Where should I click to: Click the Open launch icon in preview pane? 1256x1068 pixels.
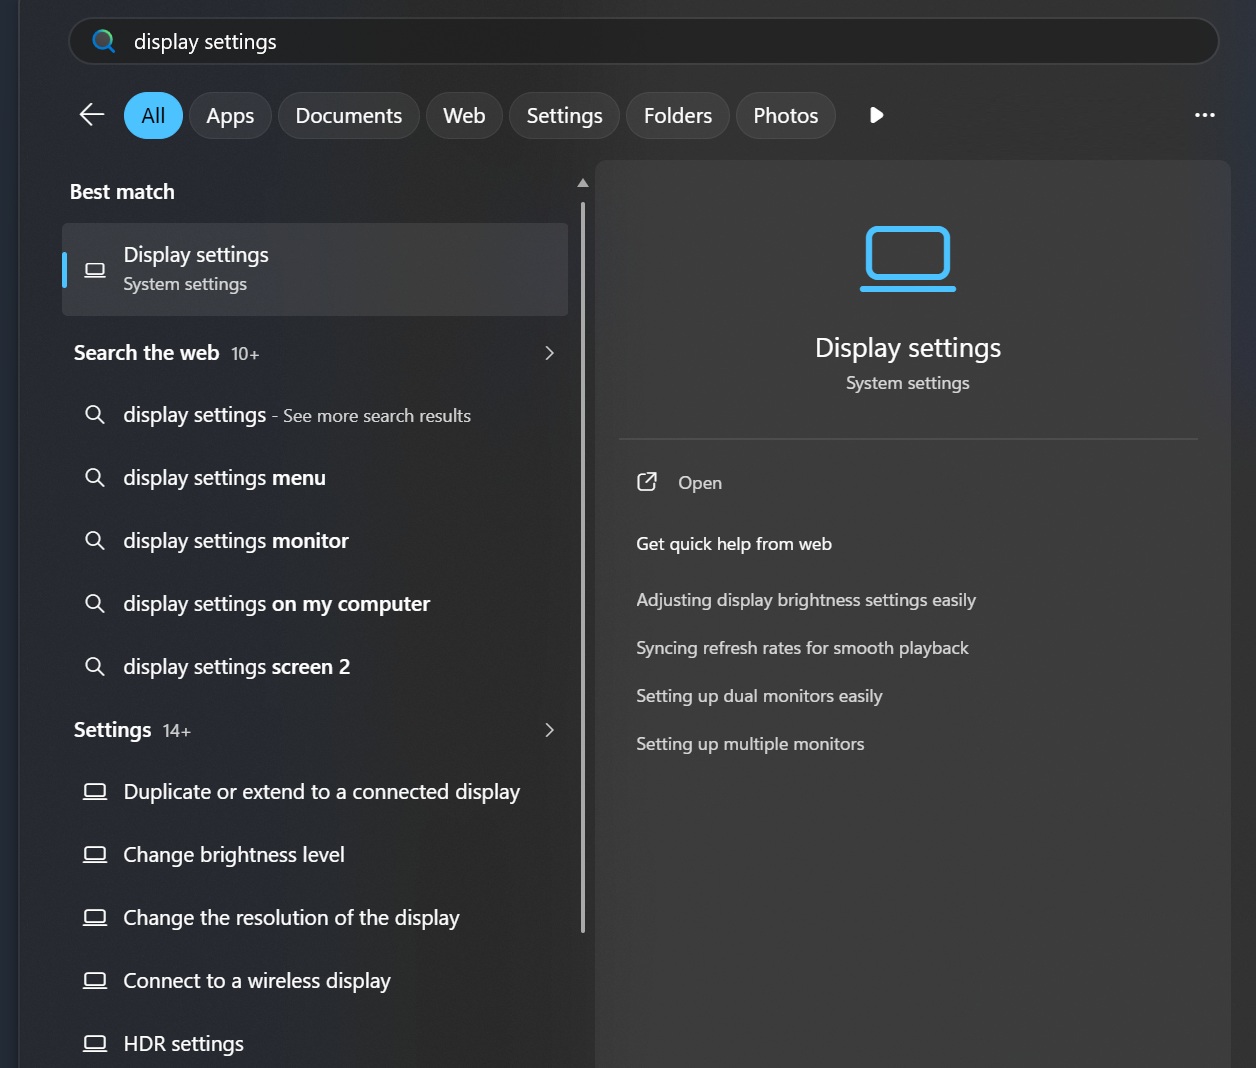coord(647,482)
